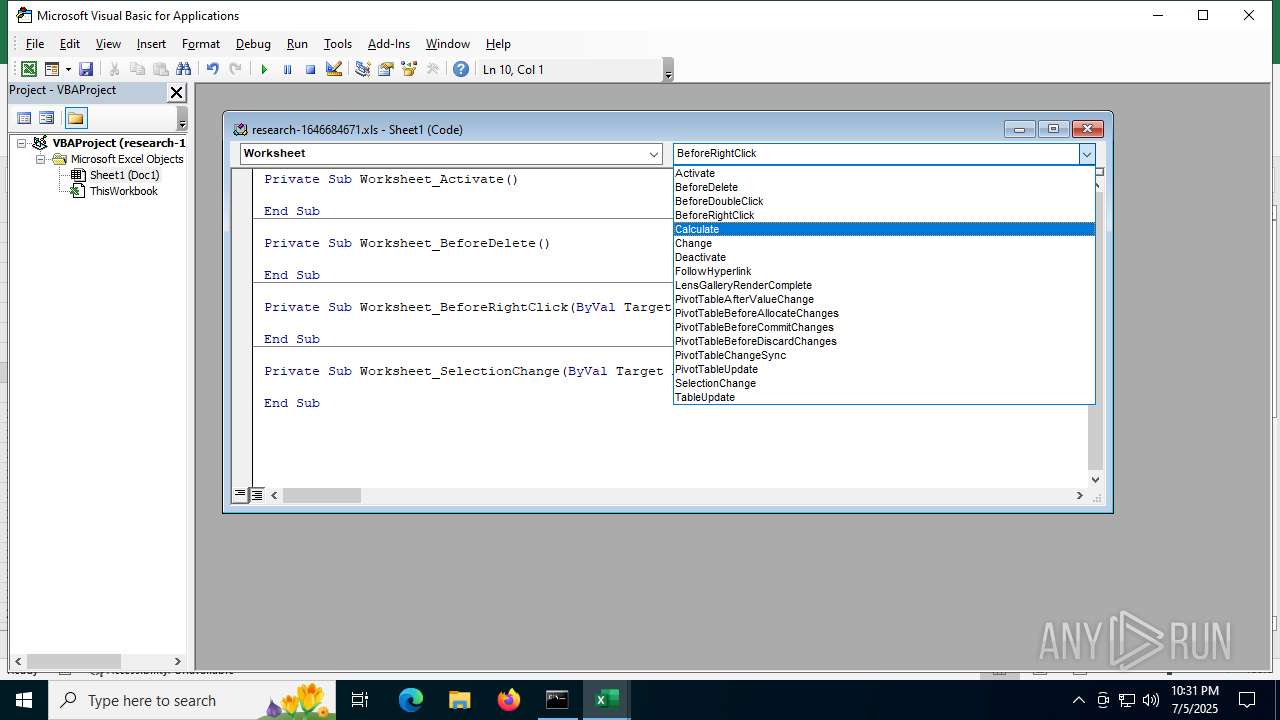Image resolution: width=1280 pixels, height=720 pixels.
Task: Open the Add-Ins menu
Action: coord(389,44)
